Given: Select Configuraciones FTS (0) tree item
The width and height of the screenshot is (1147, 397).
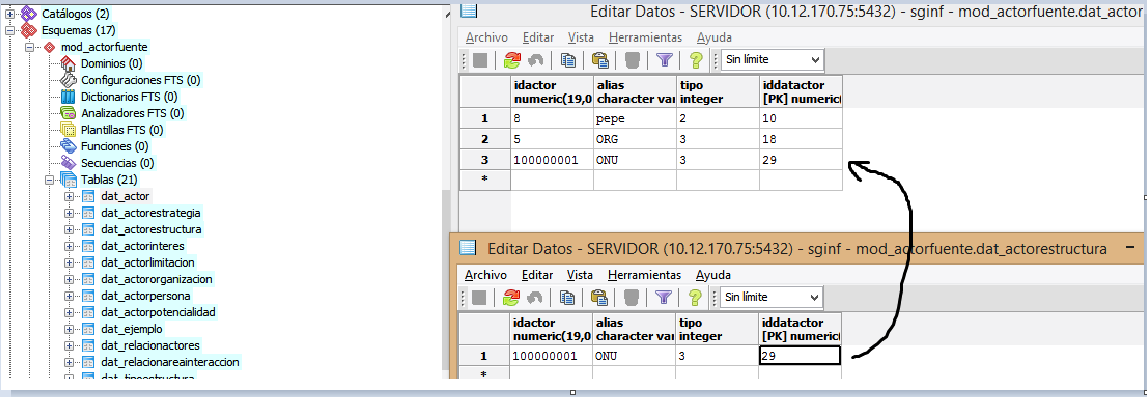Looking at the screenshot, I should coord(140,80).
